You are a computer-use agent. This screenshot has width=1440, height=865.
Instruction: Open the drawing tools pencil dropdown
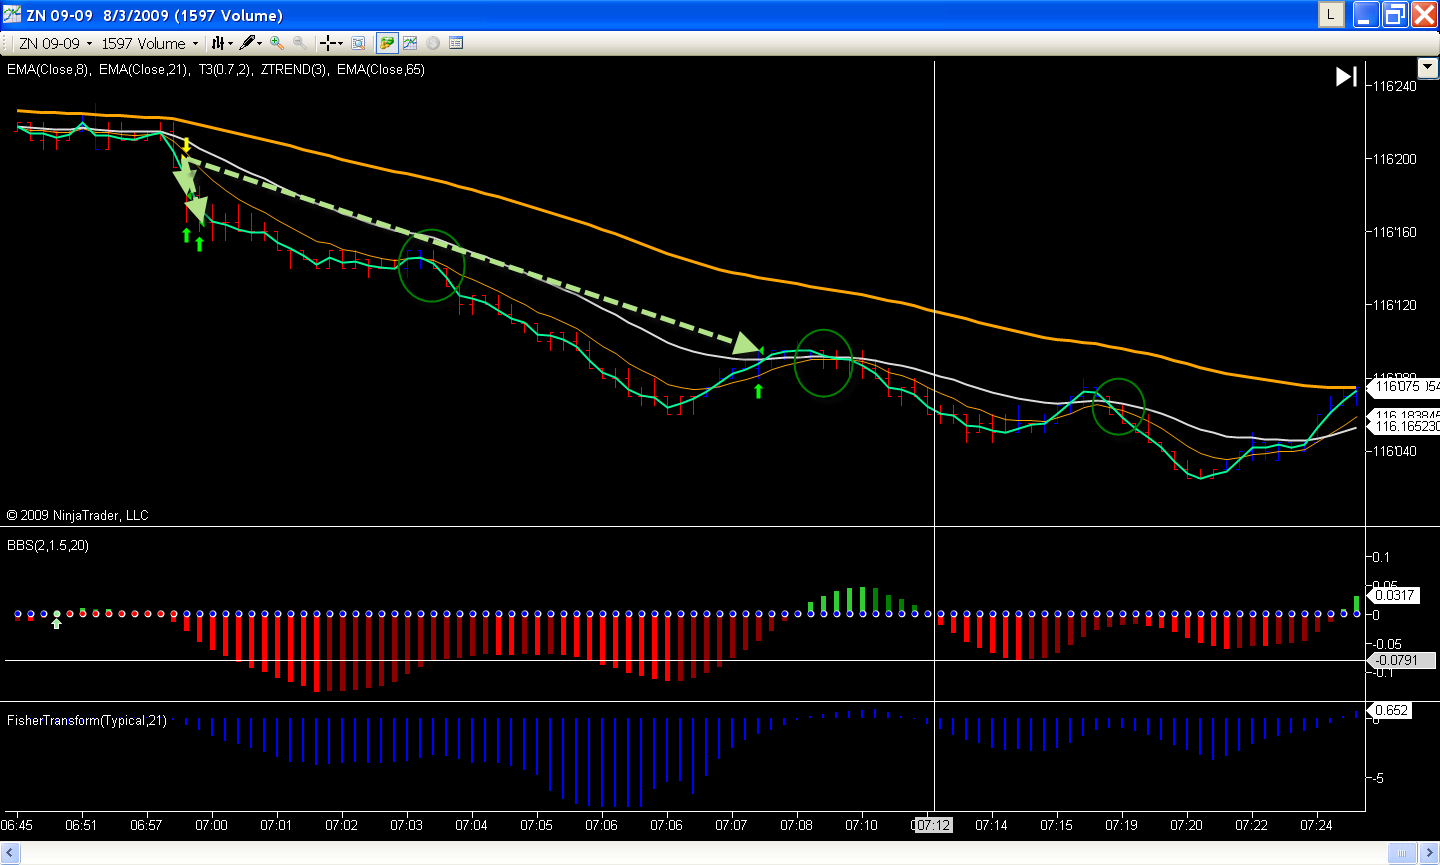point(251,43)
